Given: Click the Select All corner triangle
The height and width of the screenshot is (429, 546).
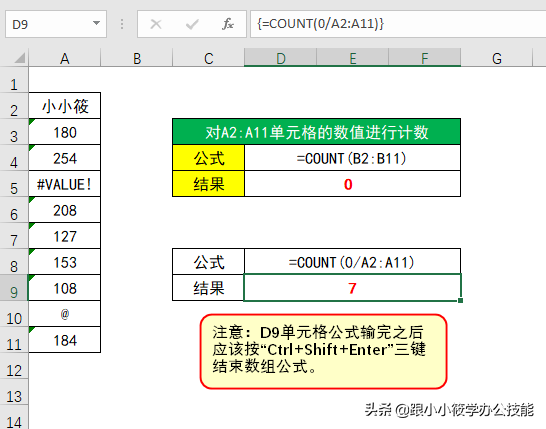Looking at the screenshot, I should (20, 58).
